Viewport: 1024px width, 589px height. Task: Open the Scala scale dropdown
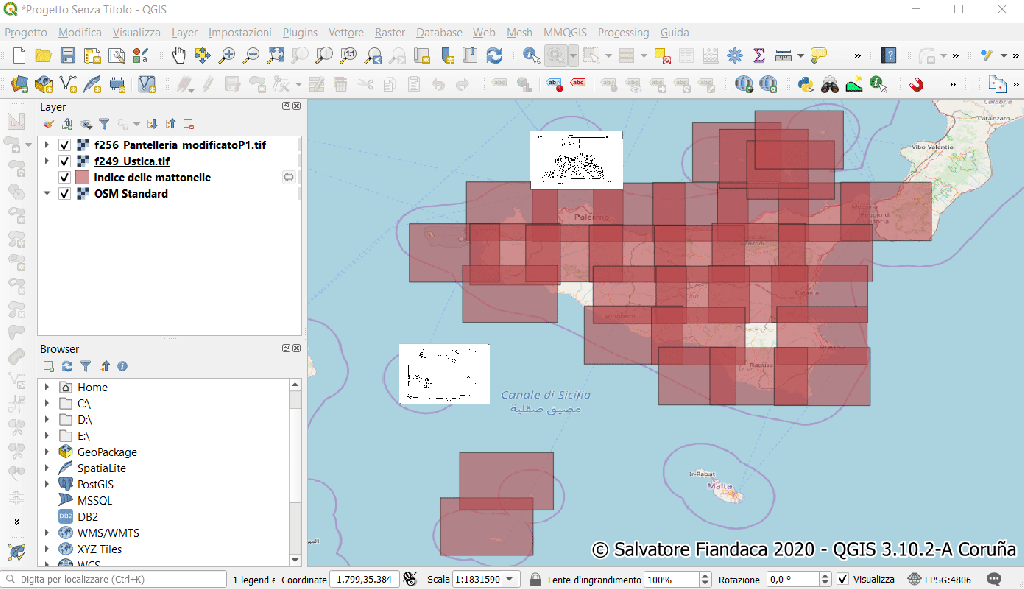point(511,580)
